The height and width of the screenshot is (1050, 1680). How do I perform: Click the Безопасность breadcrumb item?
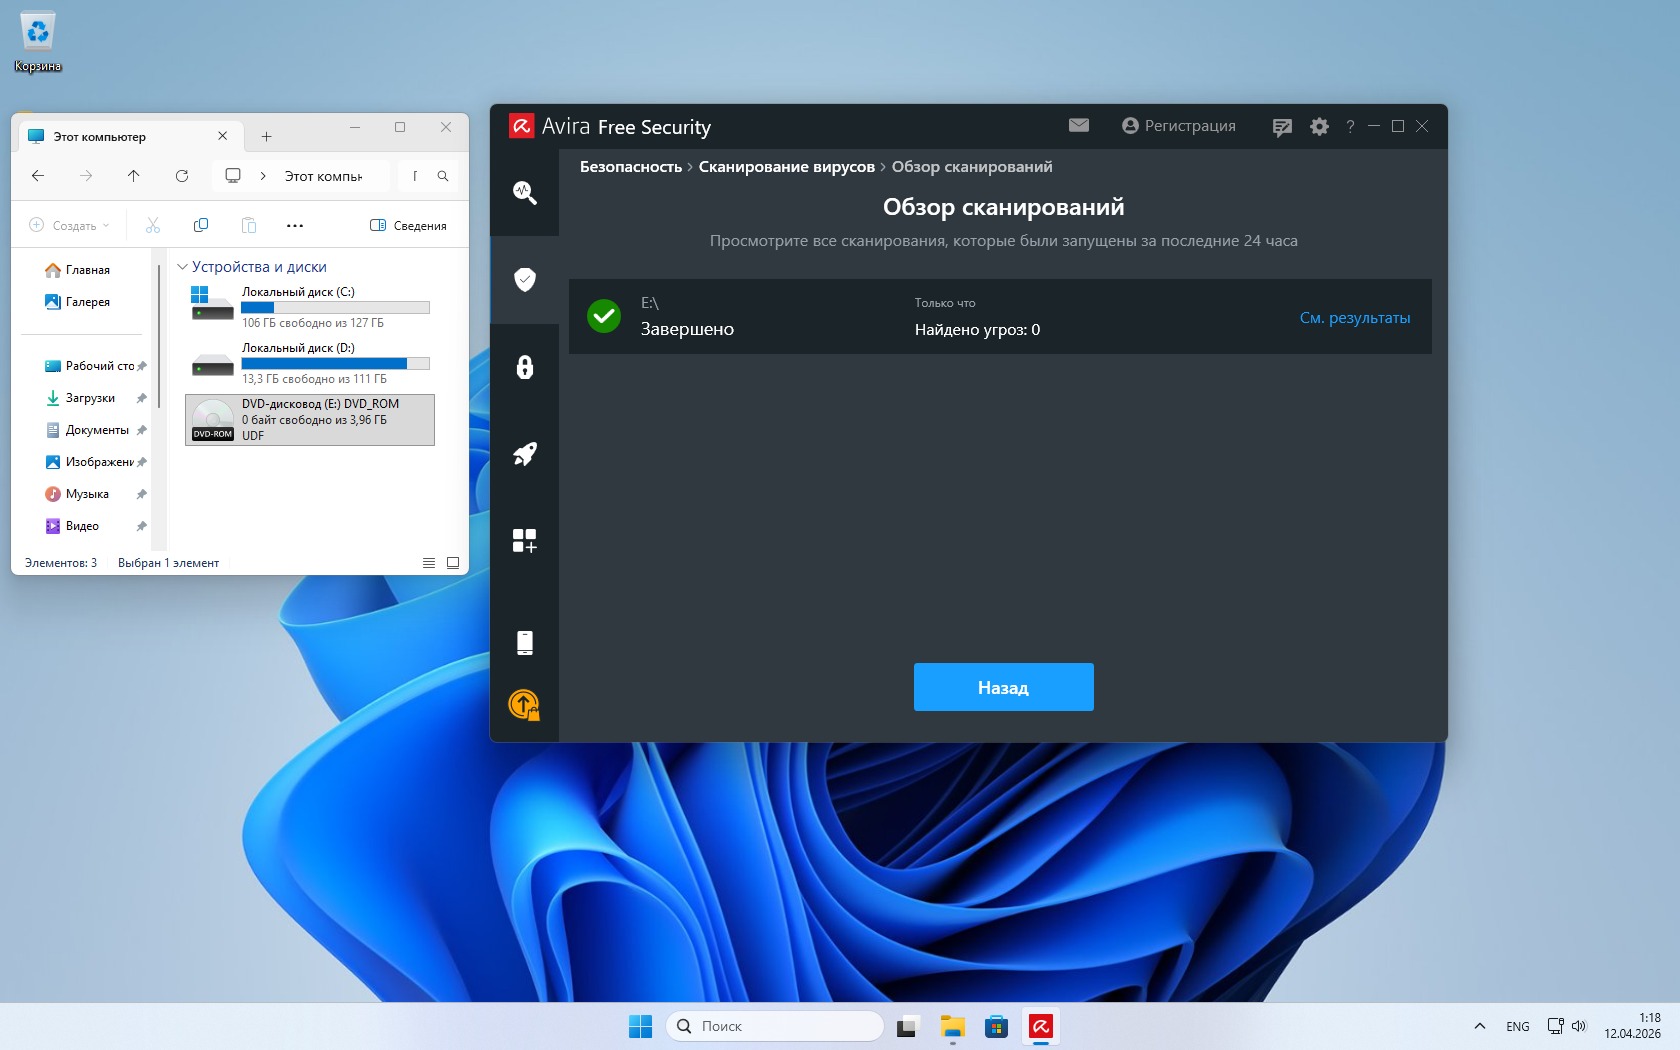point(630,167)
